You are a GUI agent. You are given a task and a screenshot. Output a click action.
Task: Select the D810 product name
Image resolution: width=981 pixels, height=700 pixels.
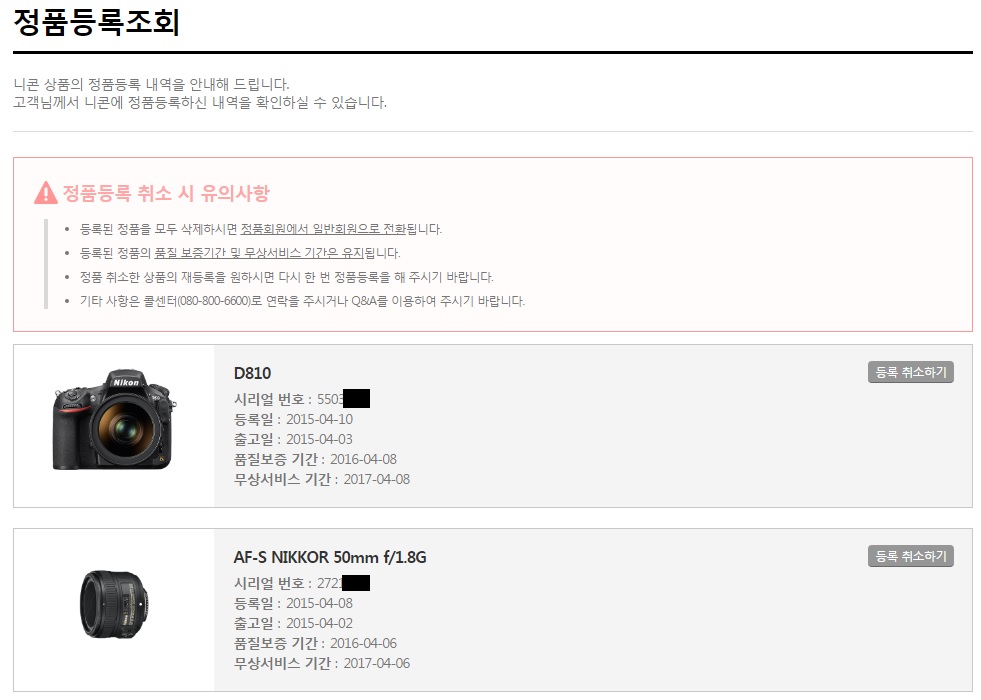click(x=252, y=373)
